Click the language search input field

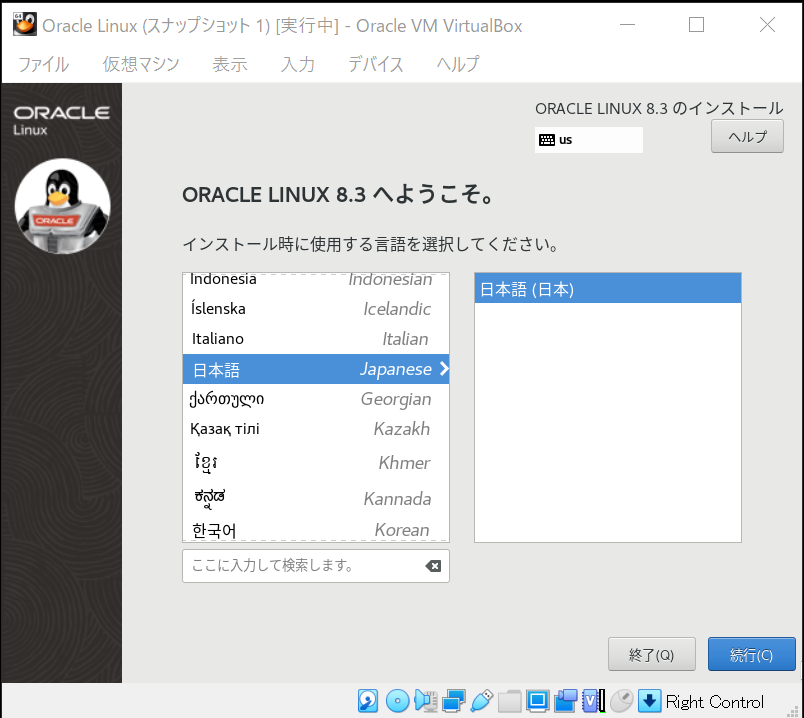316,566
